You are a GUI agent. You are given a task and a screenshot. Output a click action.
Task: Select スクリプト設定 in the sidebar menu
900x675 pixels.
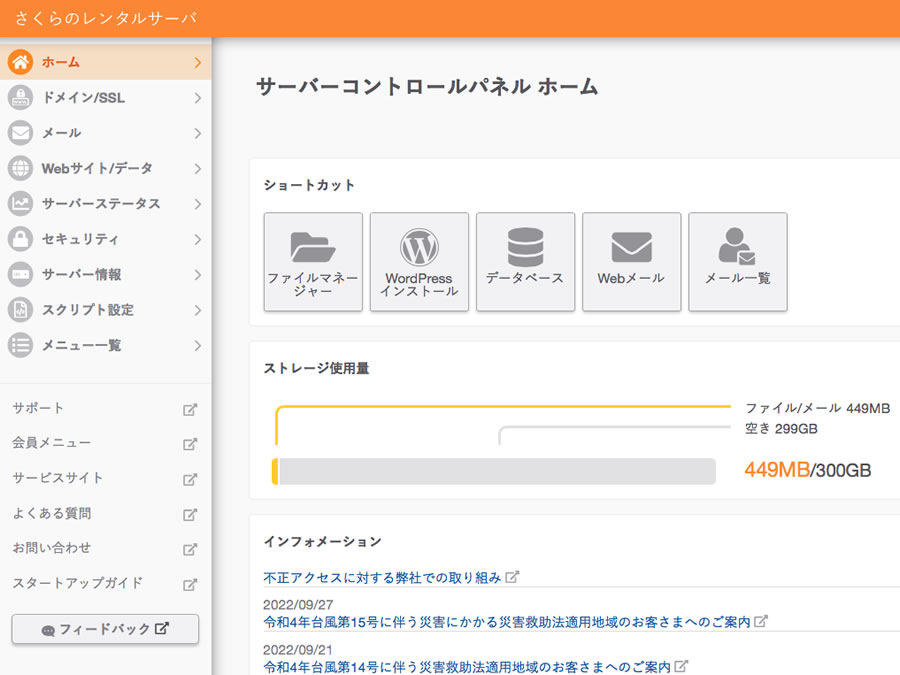click(106, 310)
